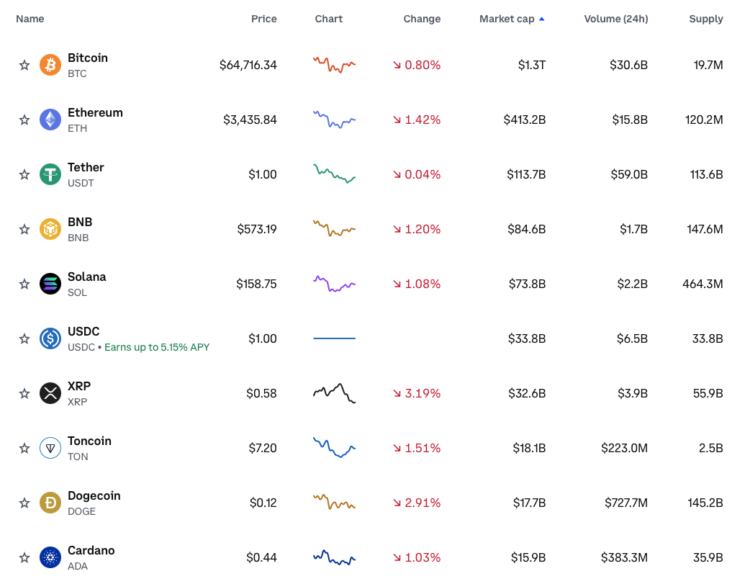Click the Toncoin logo icon
The width and height of the screenshot is (750, 584).
pos(50,448)
